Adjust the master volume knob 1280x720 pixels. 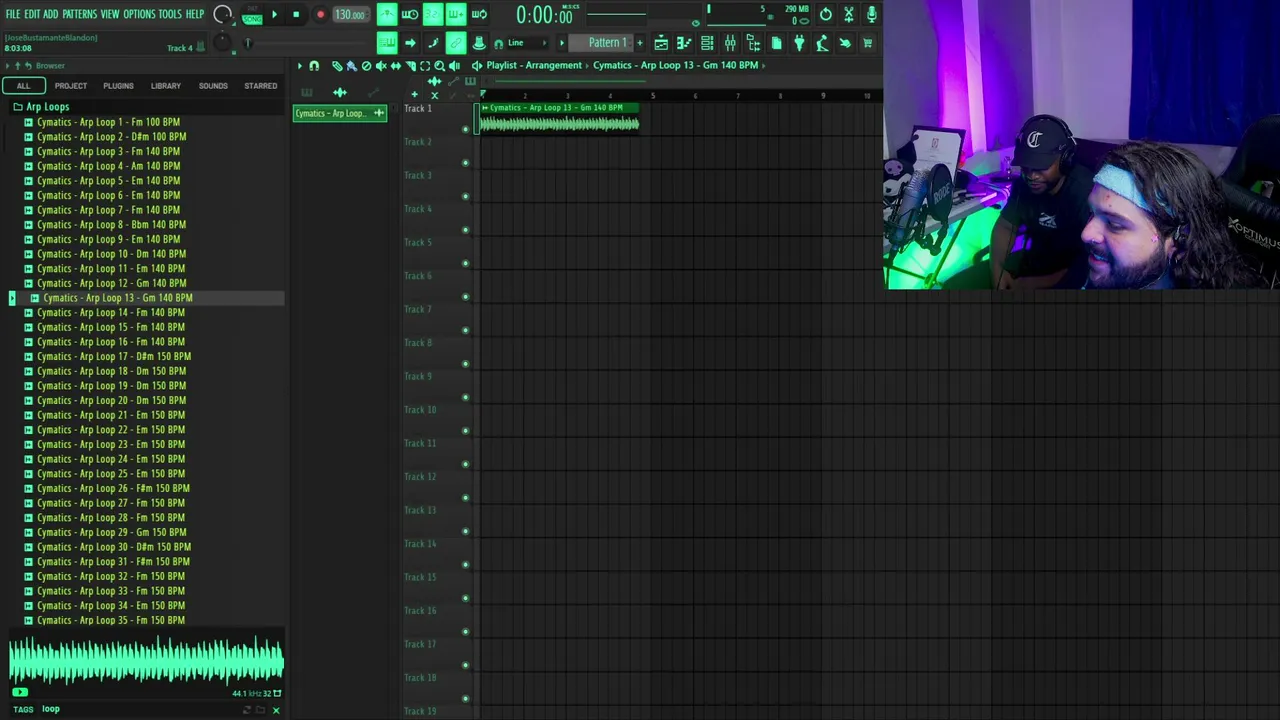click(223, 13)
